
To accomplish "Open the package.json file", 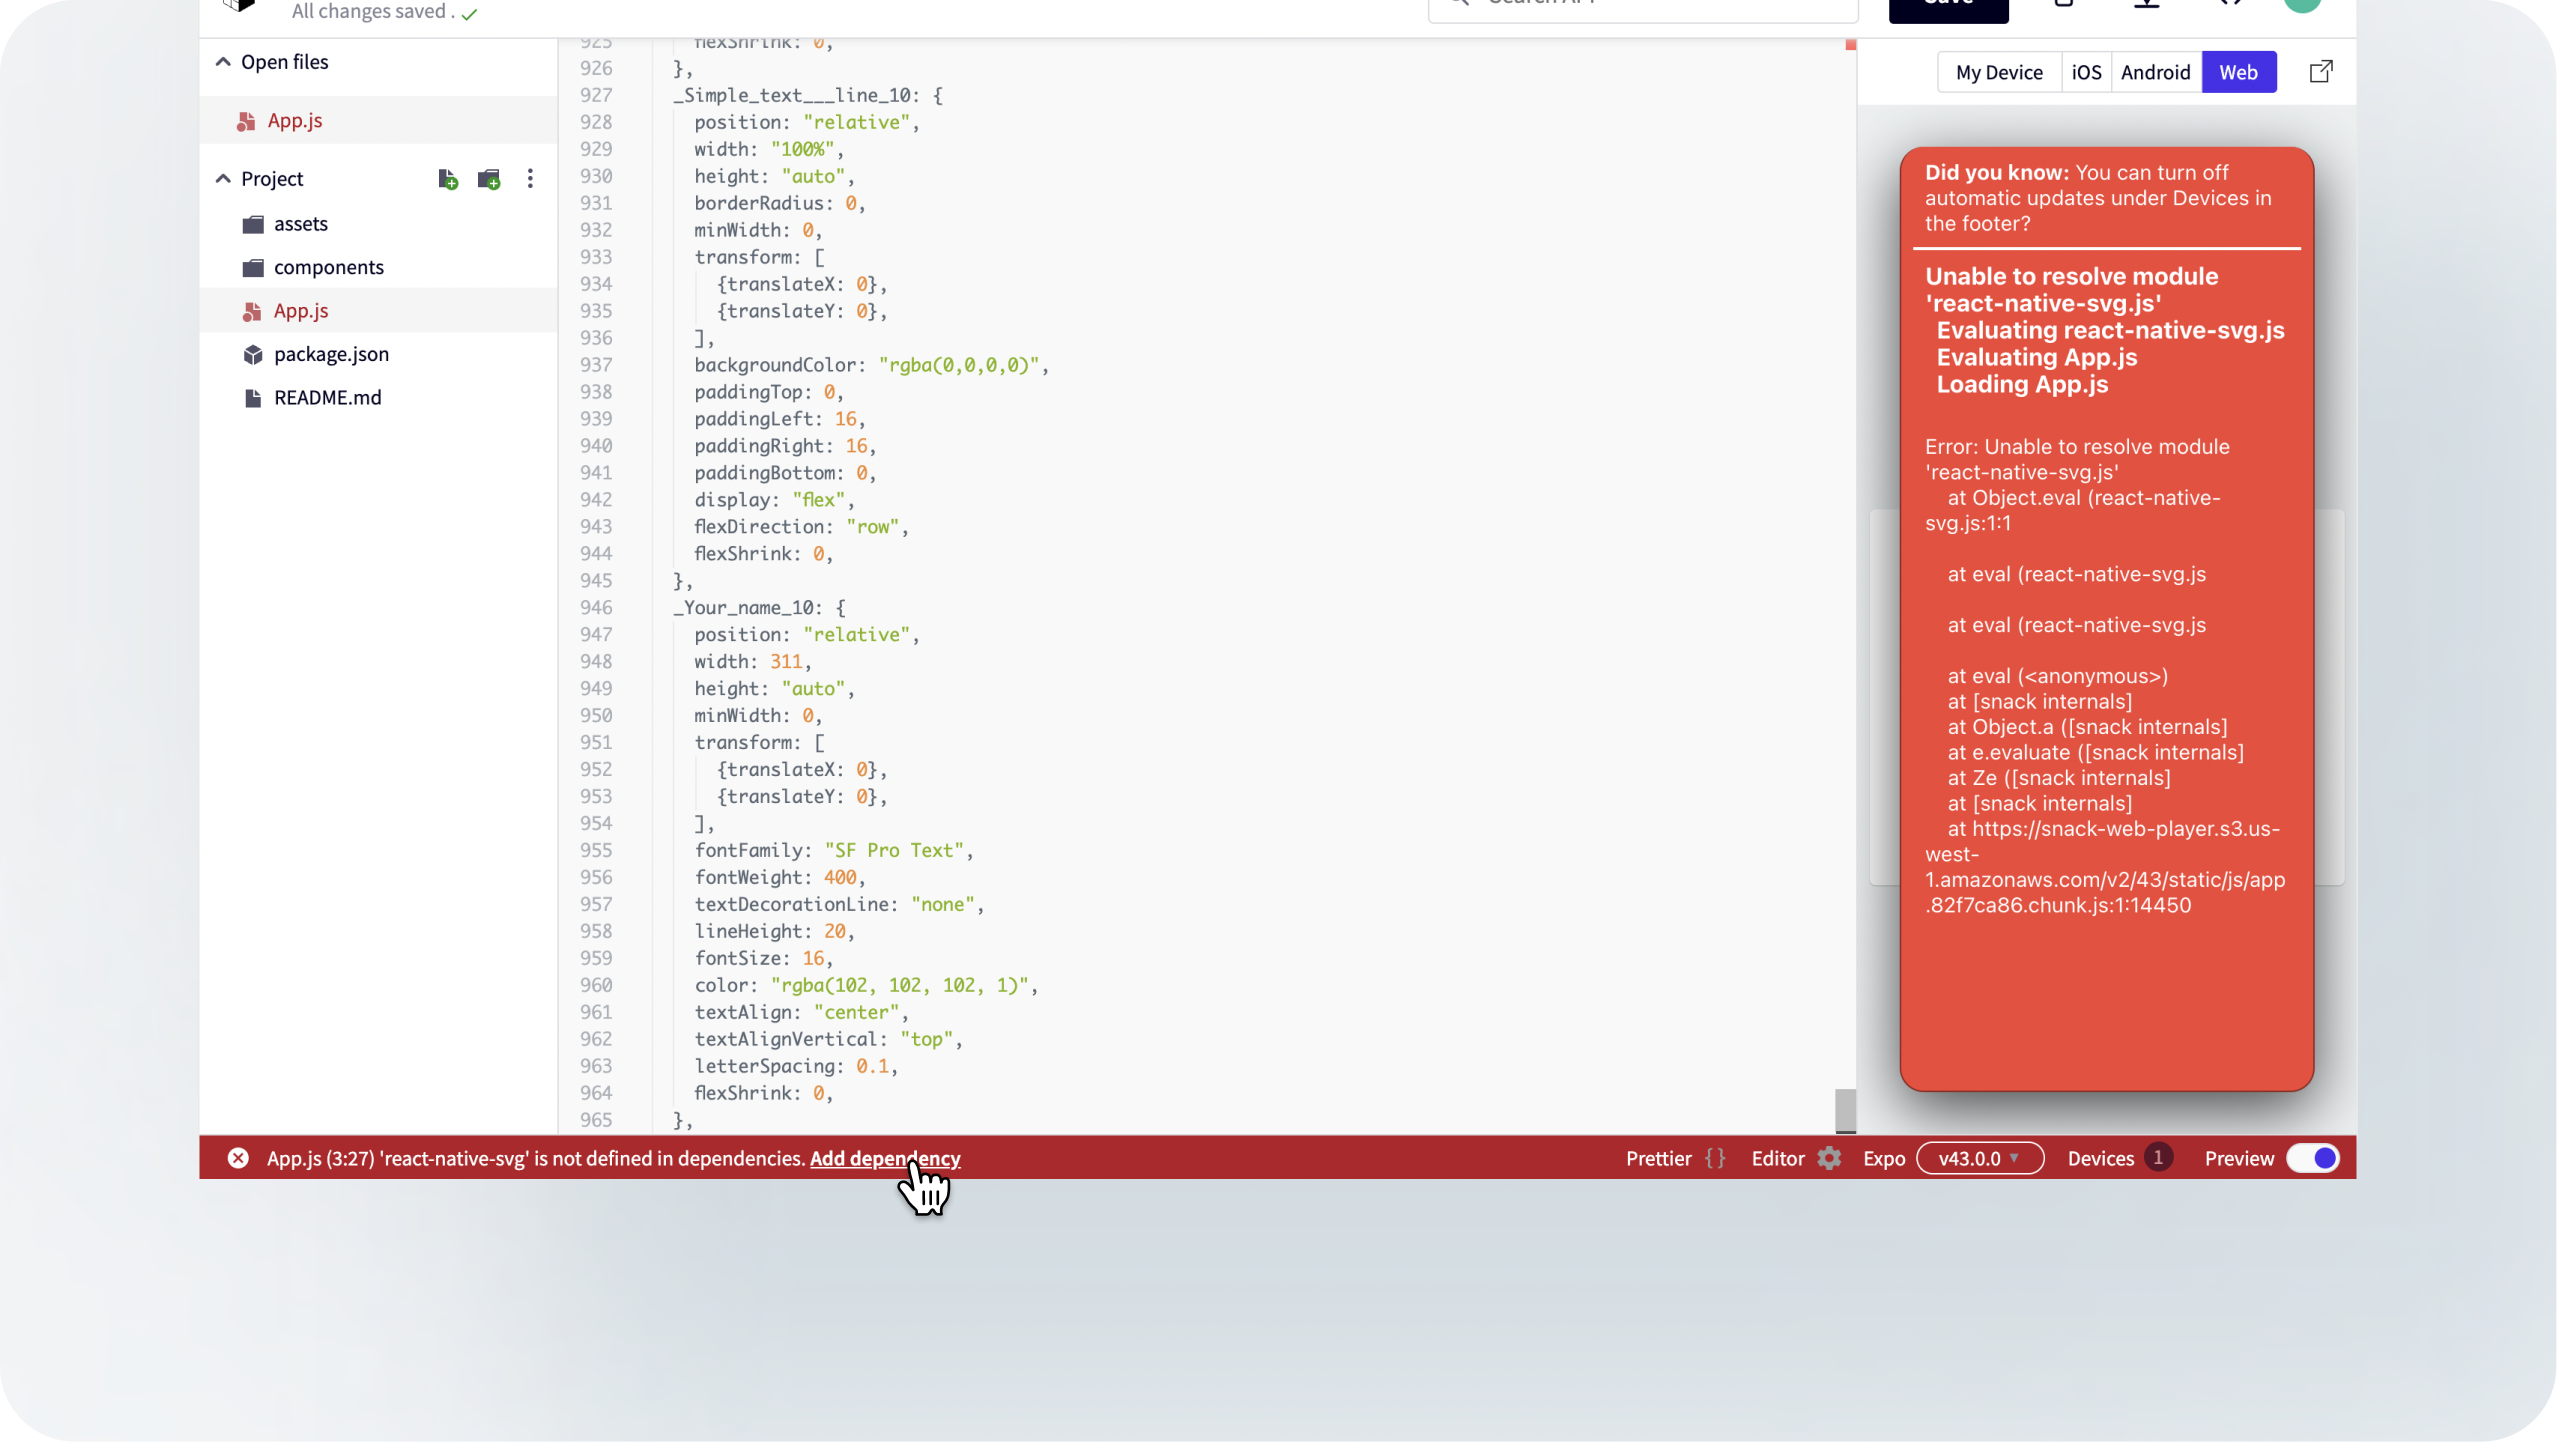I will (x=331, y=354).
